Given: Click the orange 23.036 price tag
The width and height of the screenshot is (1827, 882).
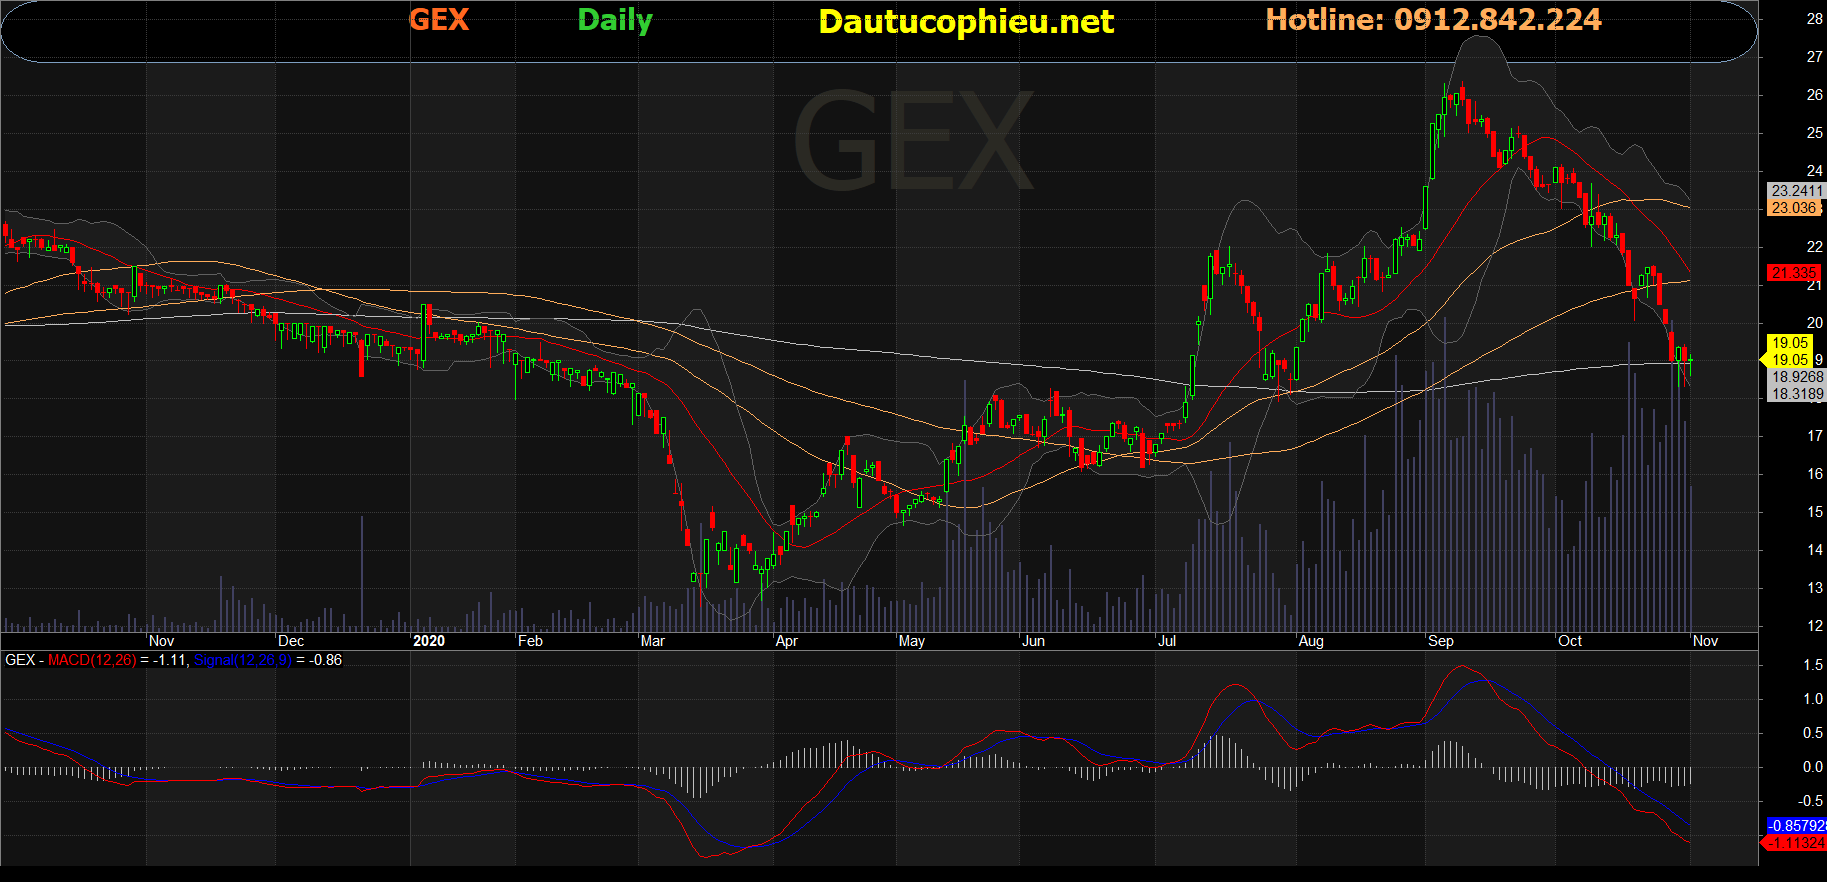Looking at the screenshot, I should coord(1794,208).
